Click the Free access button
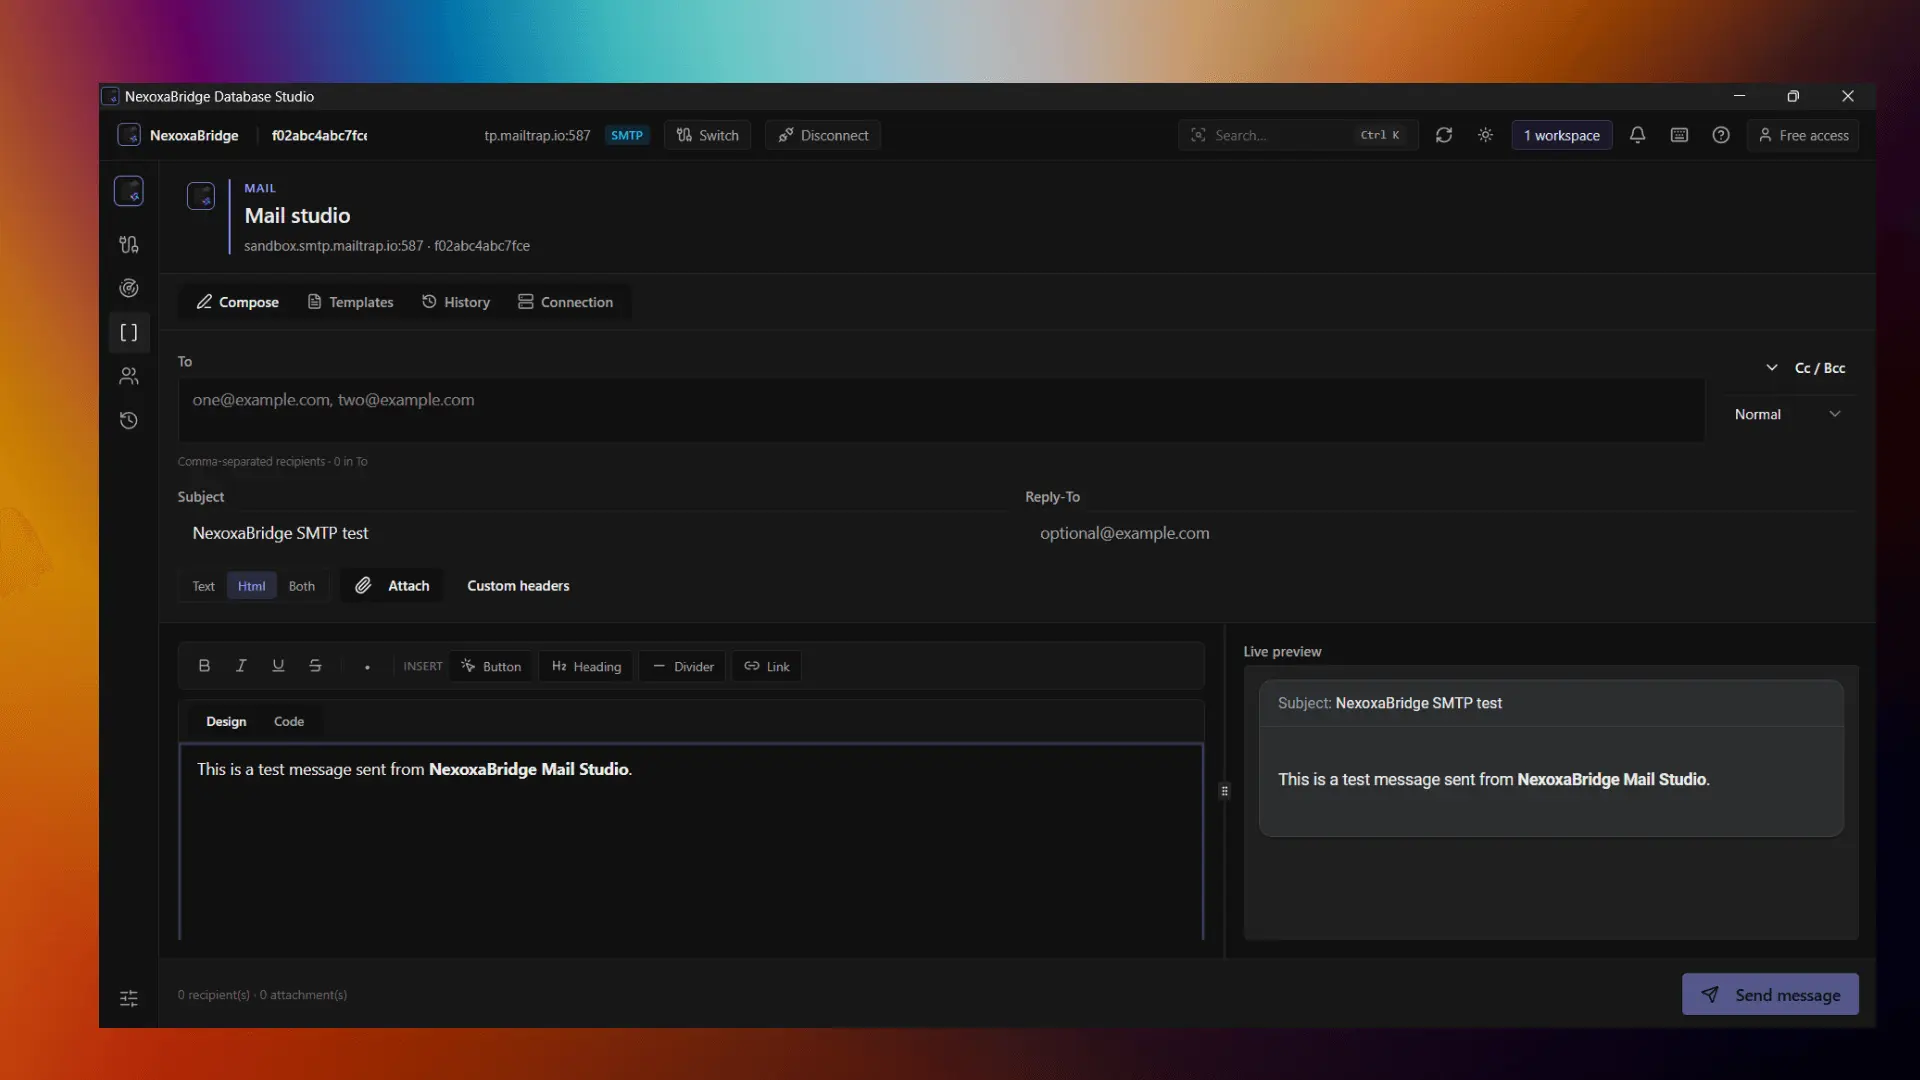The width and height of the screenshot is (1920, 1080). click(x=1803, y=135)
